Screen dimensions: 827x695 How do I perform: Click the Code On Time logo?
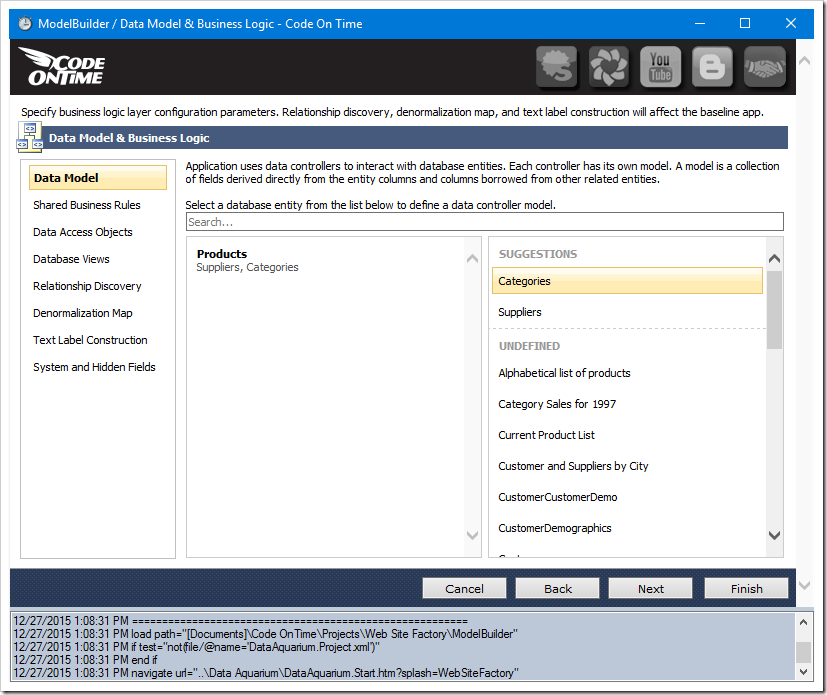pyautogui.click(x=63, y=67)
